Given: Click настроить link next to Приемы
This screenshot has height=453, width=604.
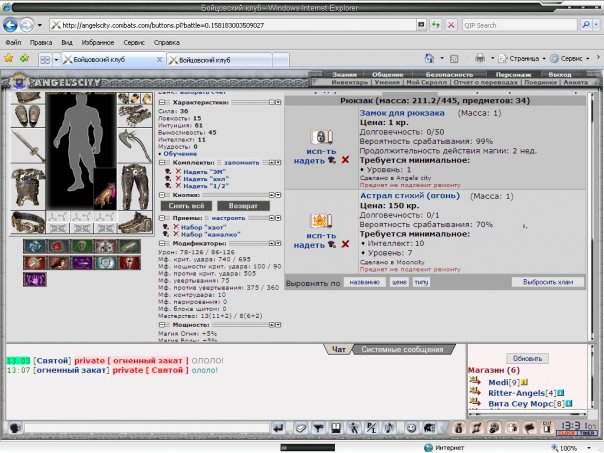Looking at the screenshot, I should [x=228, y=218].
